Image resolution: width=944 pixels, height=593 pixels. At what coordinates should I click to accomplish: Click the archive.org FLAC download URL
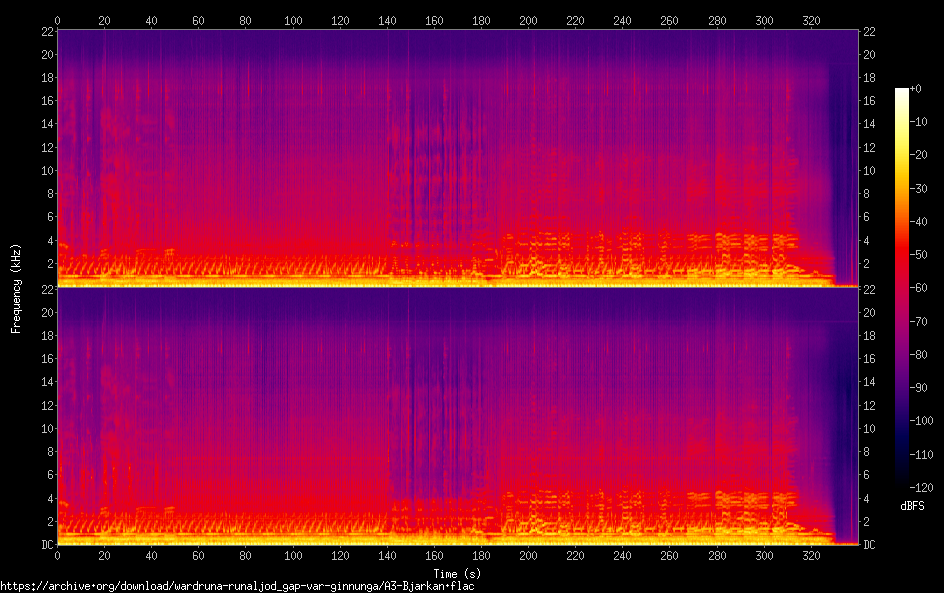point(237,586)
